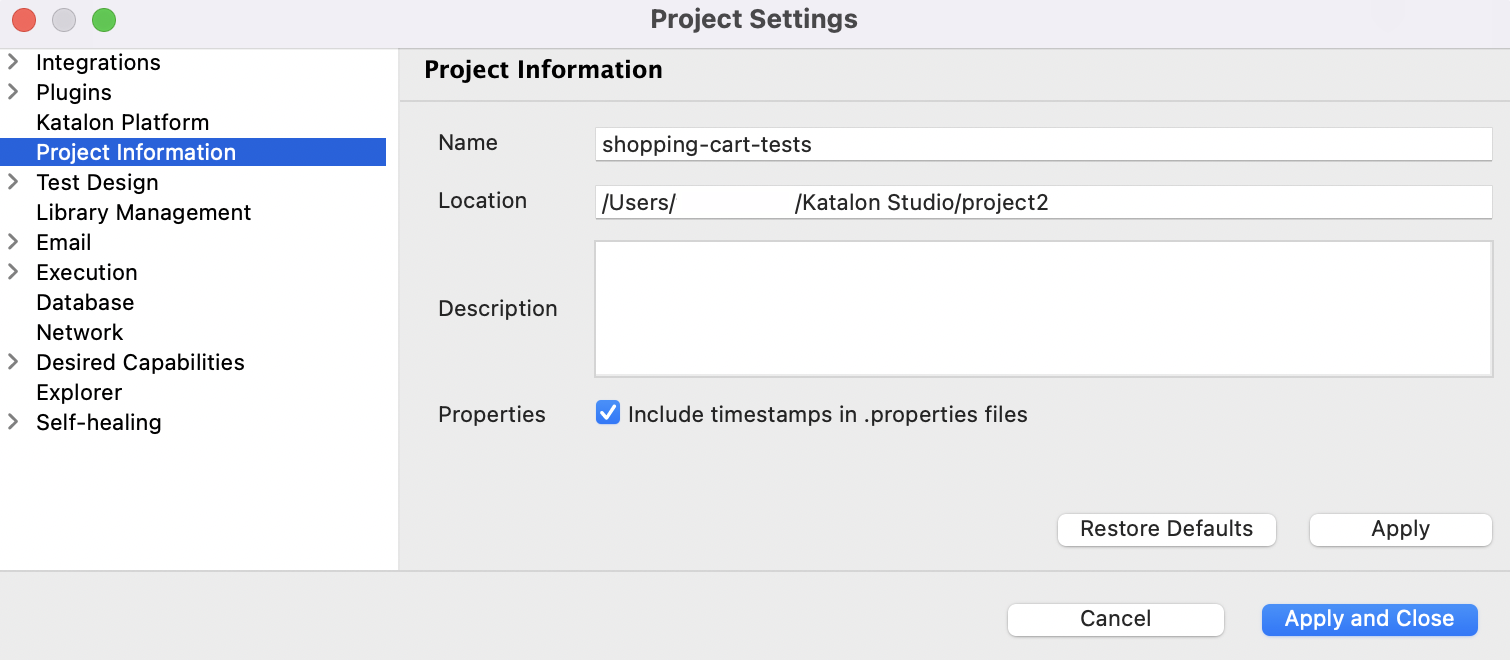The width and height of the screenshot is (1510, 660).
Task: Expand the Email settings arrow
Action: click(x=13, y=242)
